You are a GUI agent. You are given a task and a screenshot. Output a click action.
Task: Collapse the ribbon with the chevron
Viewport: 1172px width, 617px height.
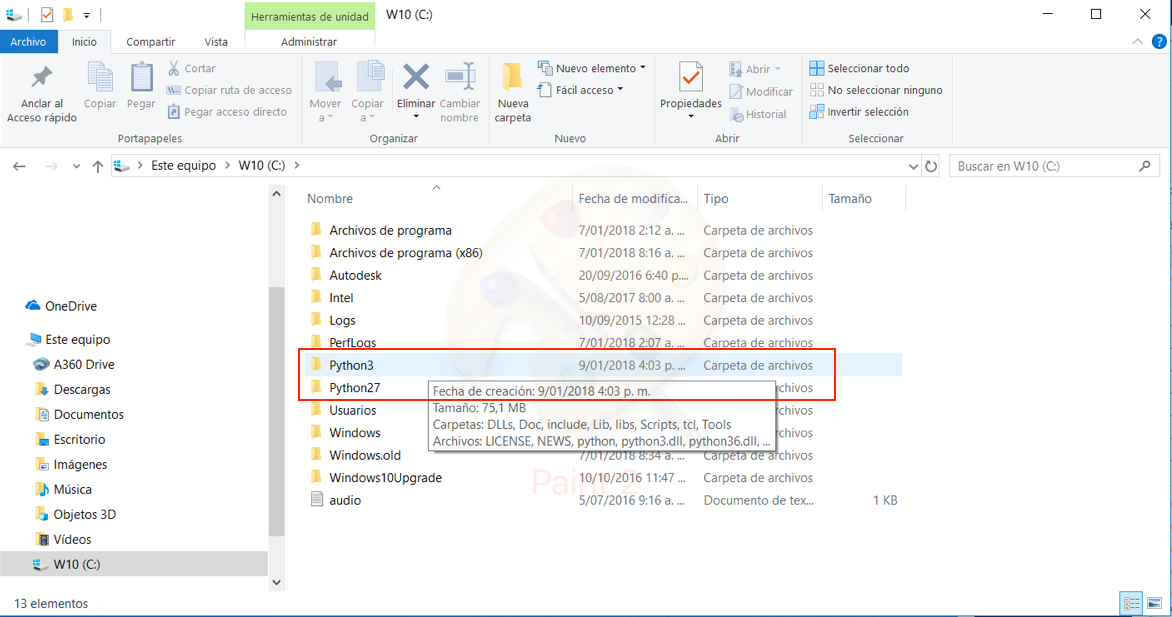coord(1138,42)
